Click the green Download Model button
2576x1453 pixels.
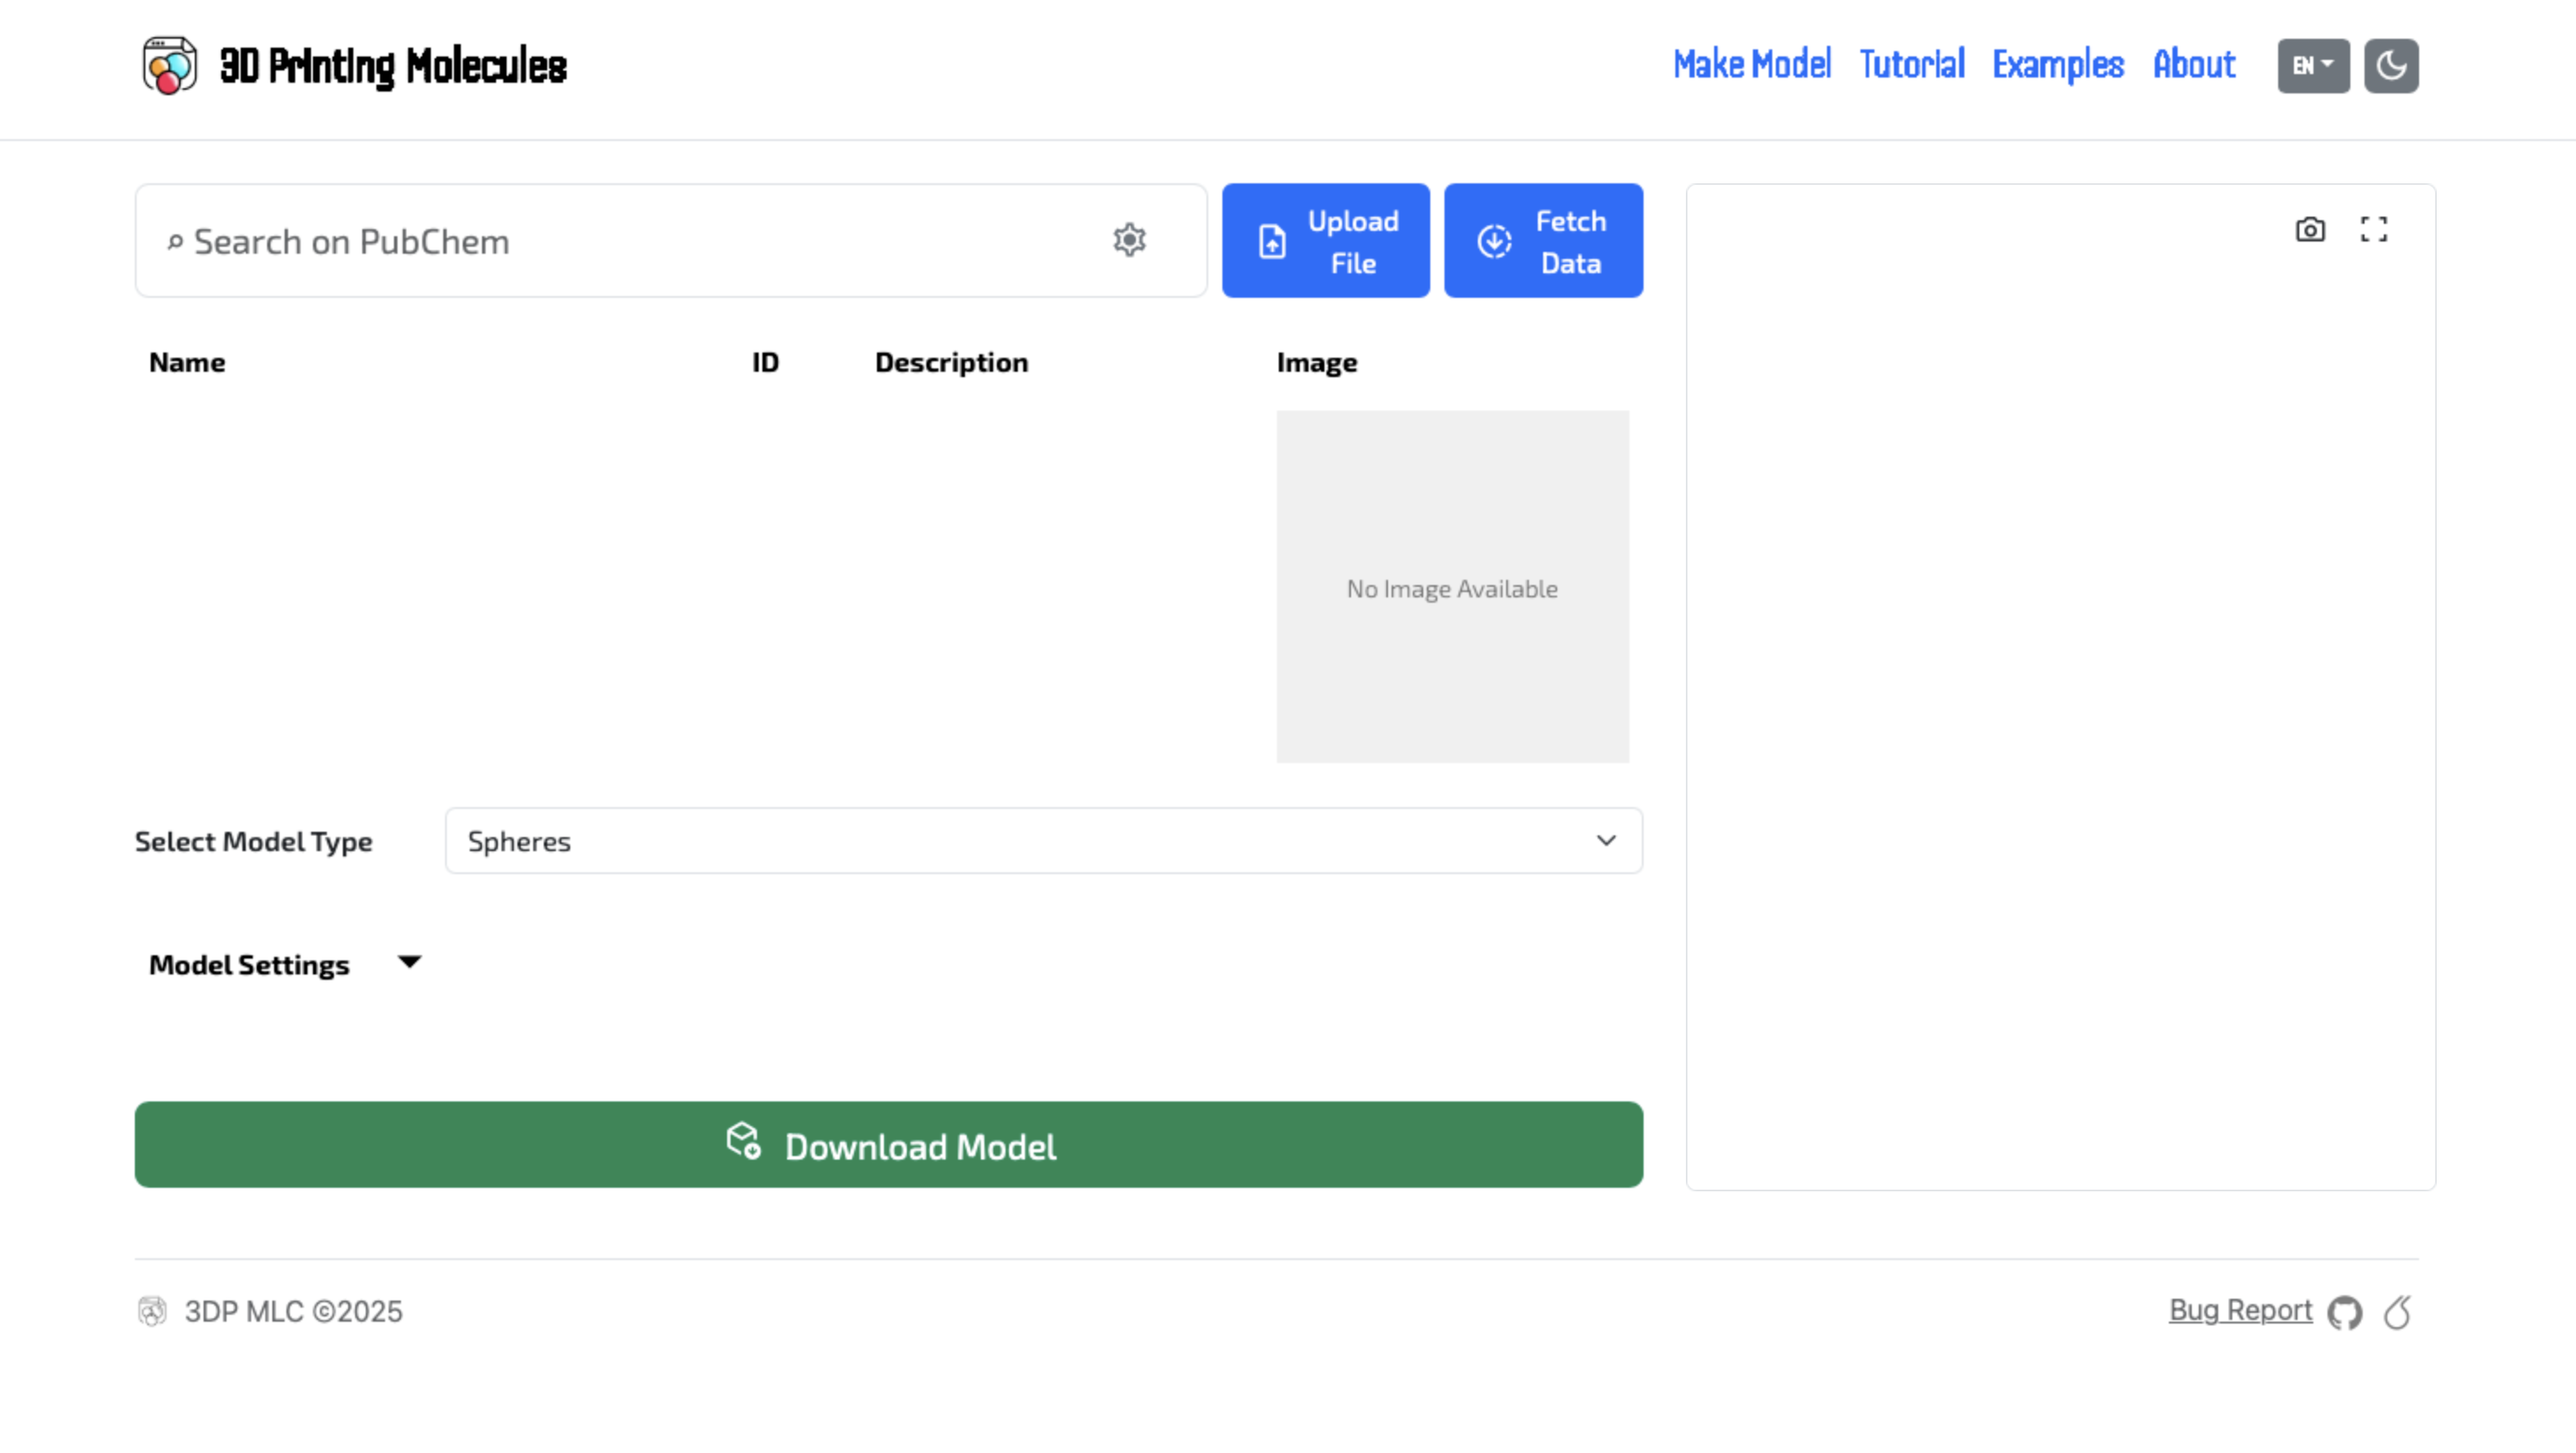[x=888, y=1145]
